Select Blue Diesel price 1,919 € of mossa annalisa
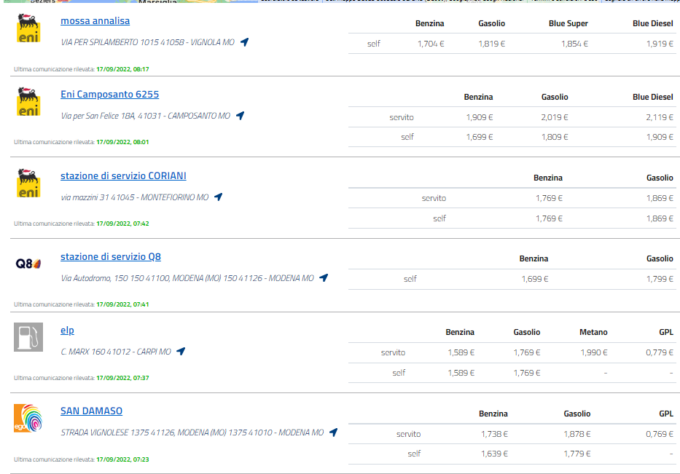 (x=660, y=43)
